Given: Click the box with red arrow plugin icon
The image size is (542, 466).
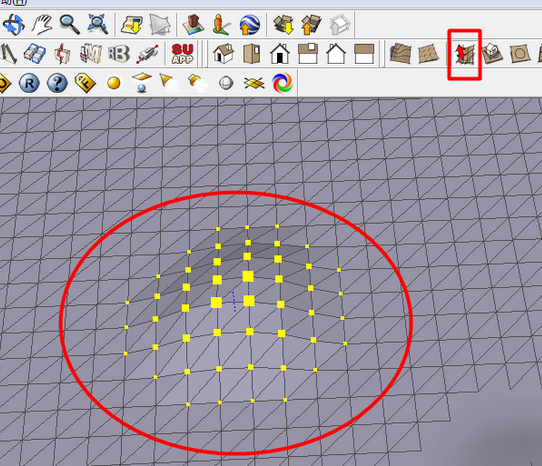Looking at the screenshot, I should point(63,54).
